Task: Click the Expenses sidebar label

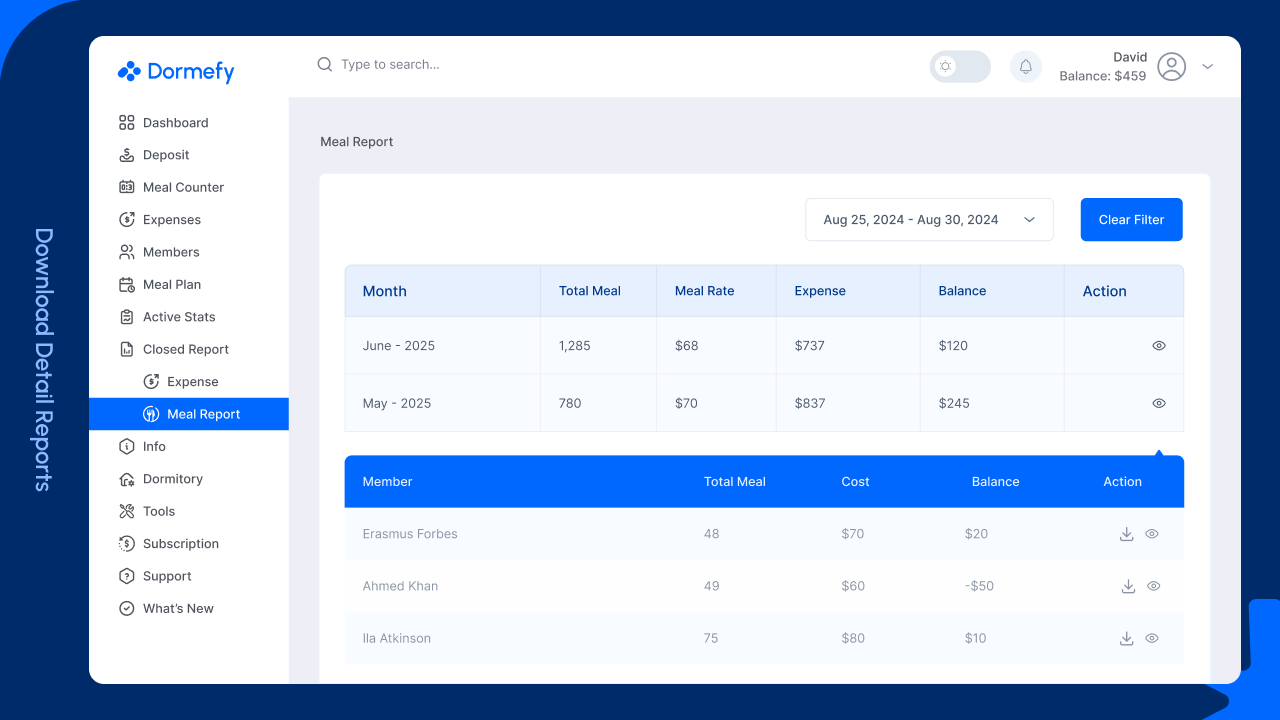Action: [x=172, y=220]
